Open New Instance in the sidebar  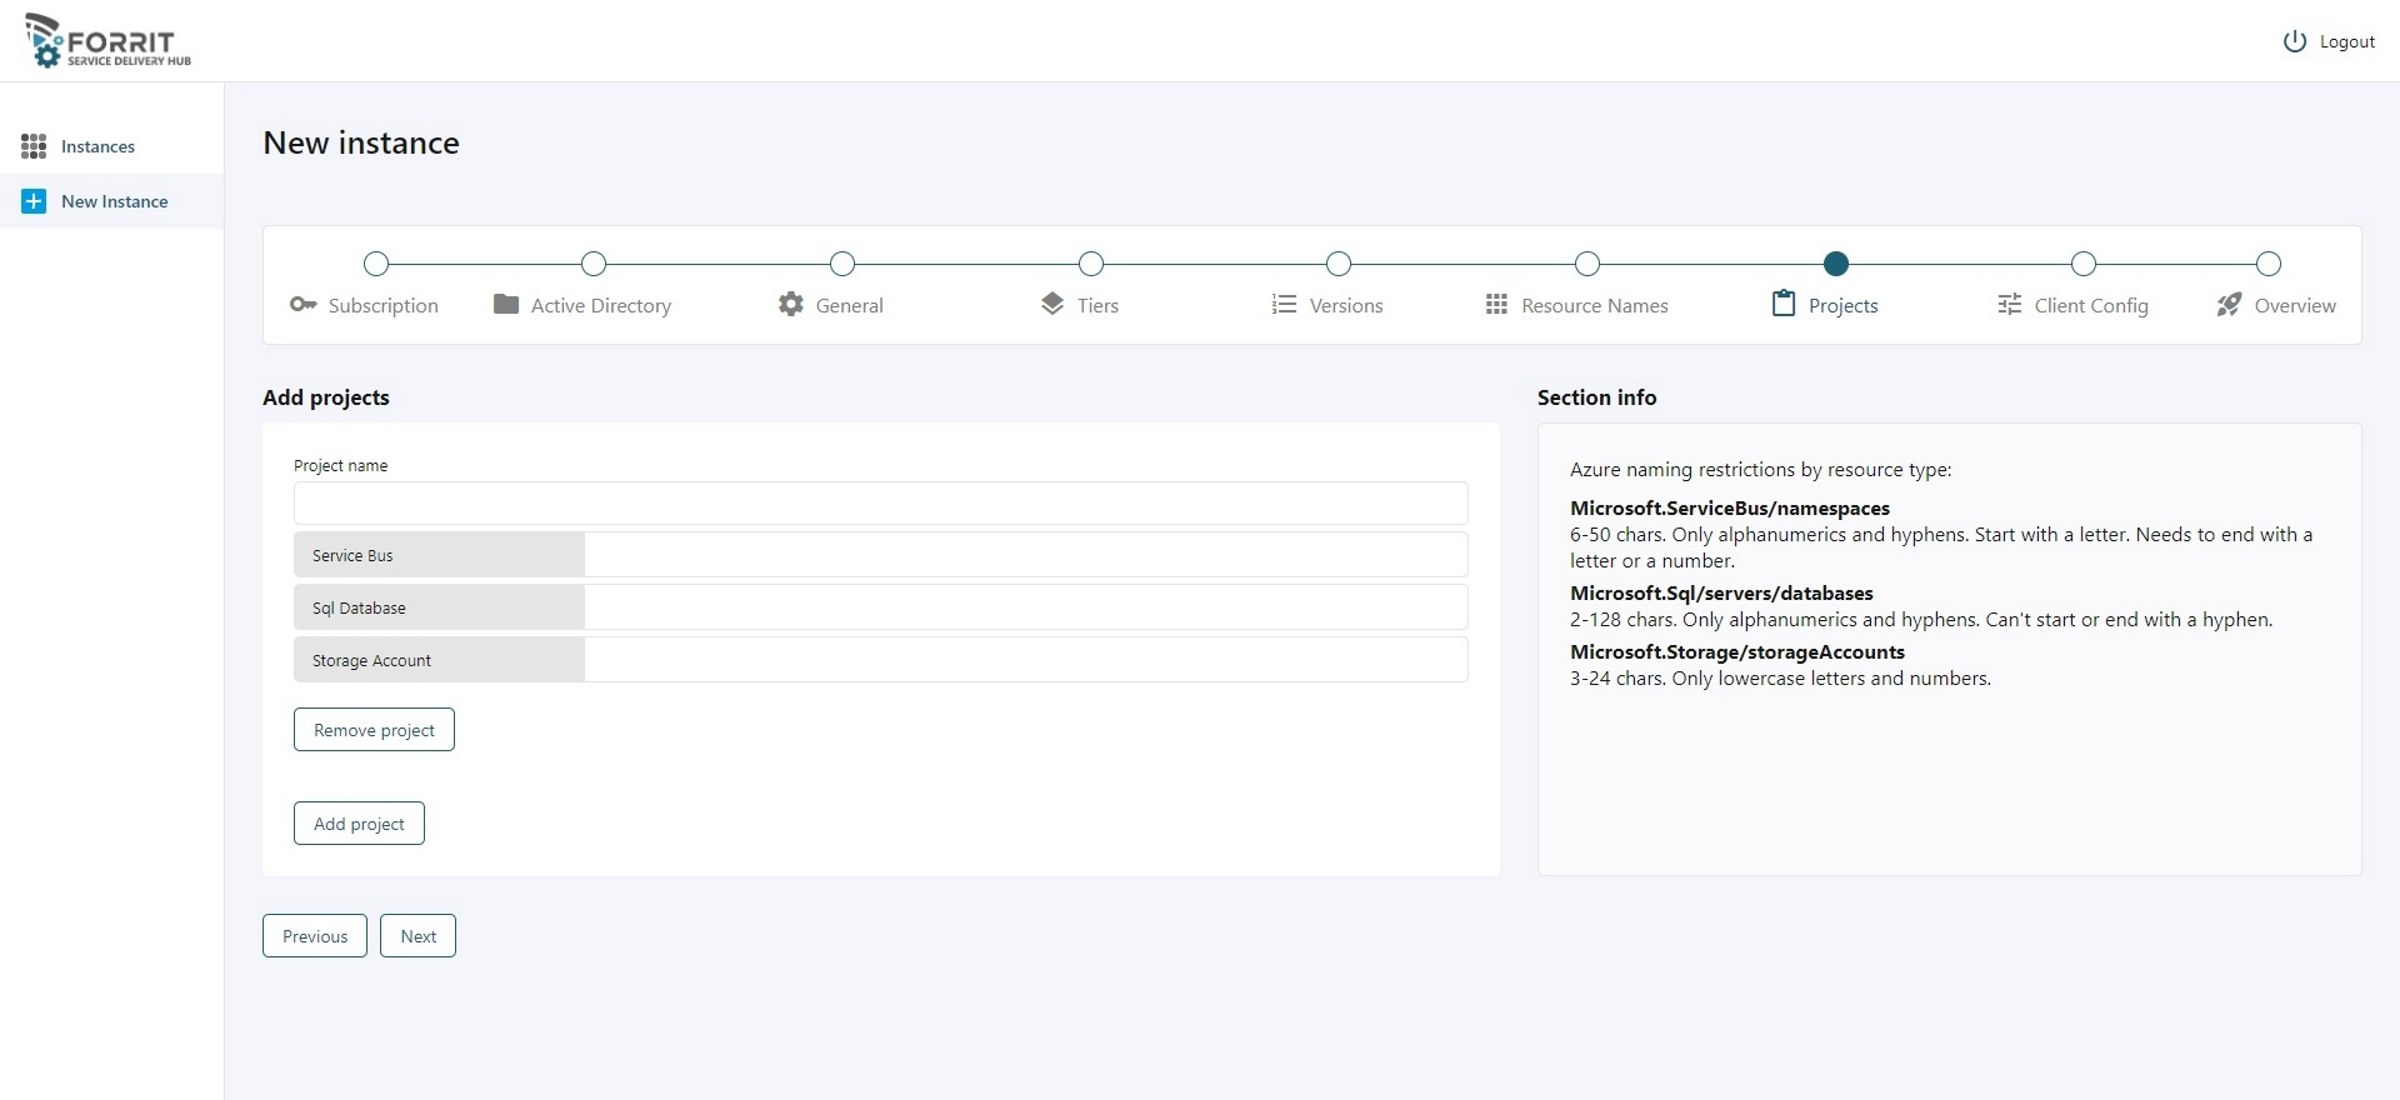[113, 201]
